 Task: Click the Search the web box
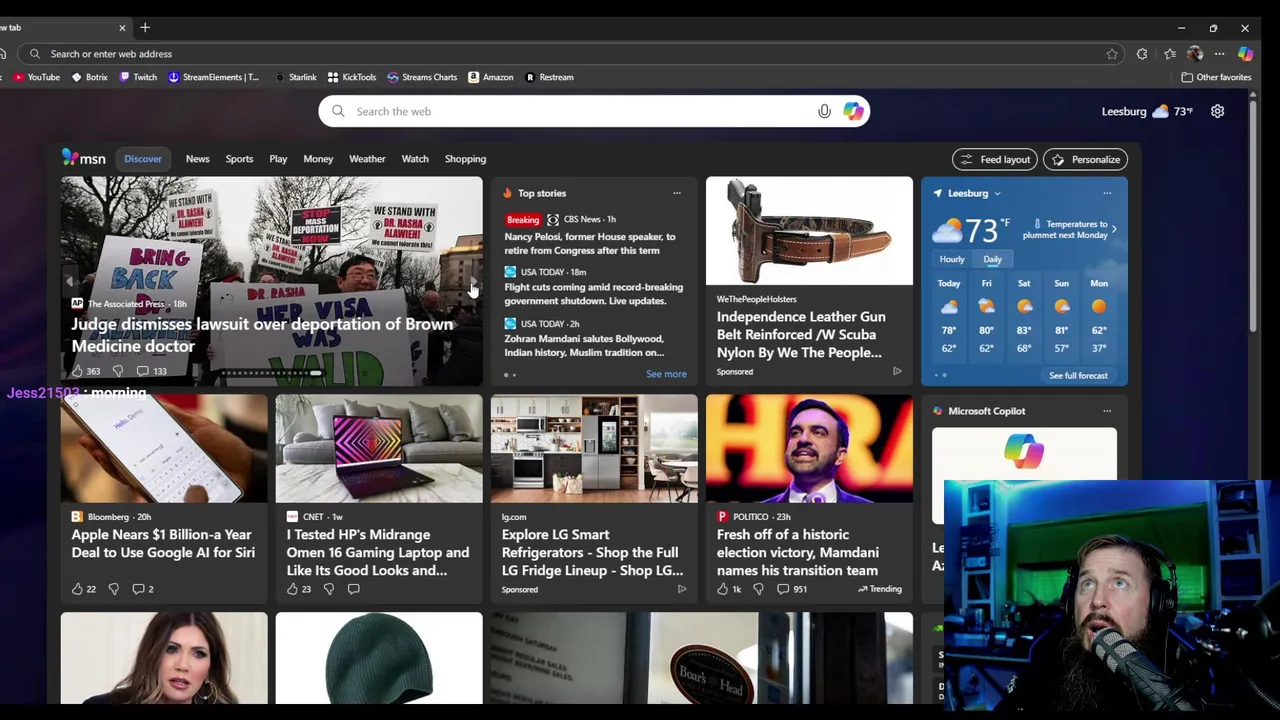coord(594,111)
